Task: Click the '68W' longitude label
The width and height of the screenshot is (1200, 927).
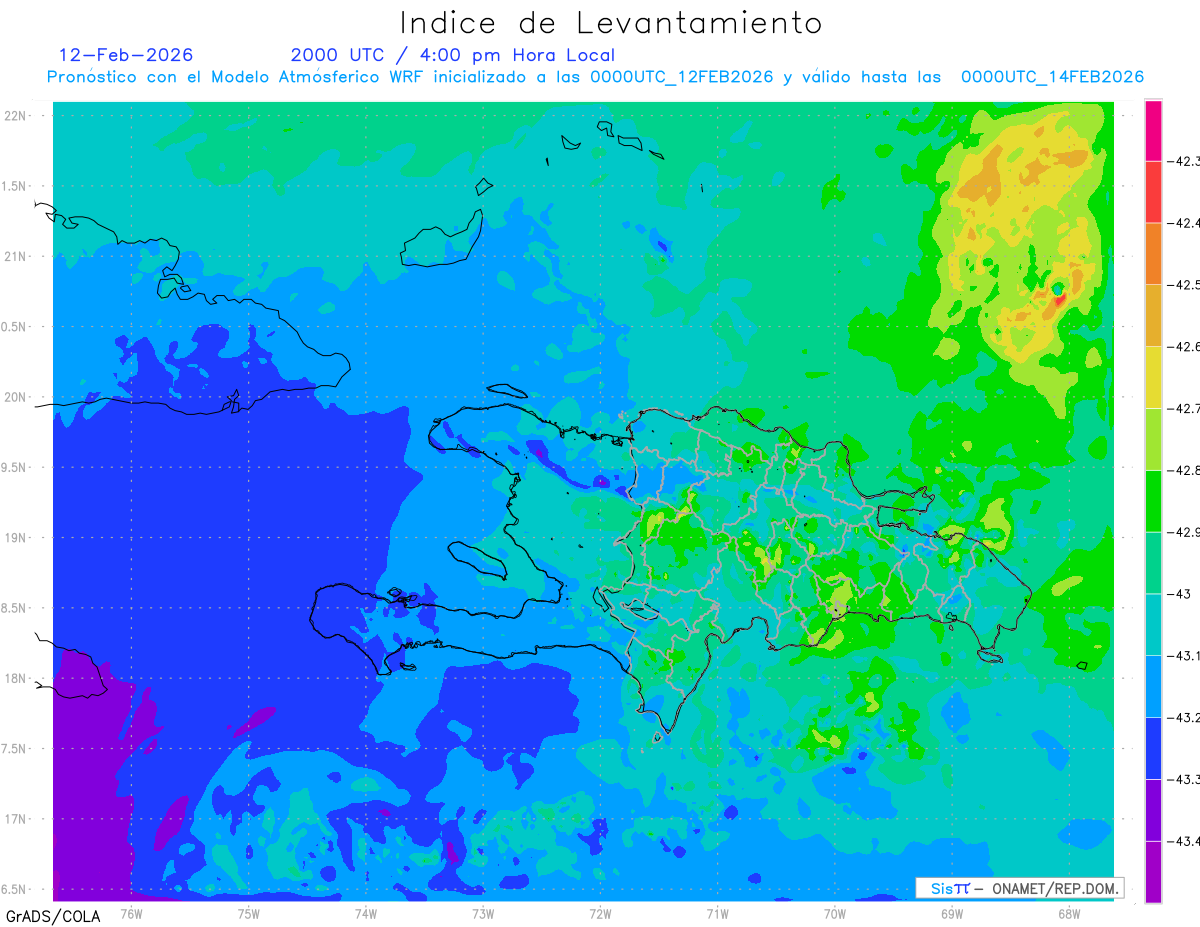Action: tap(1068, 913)
